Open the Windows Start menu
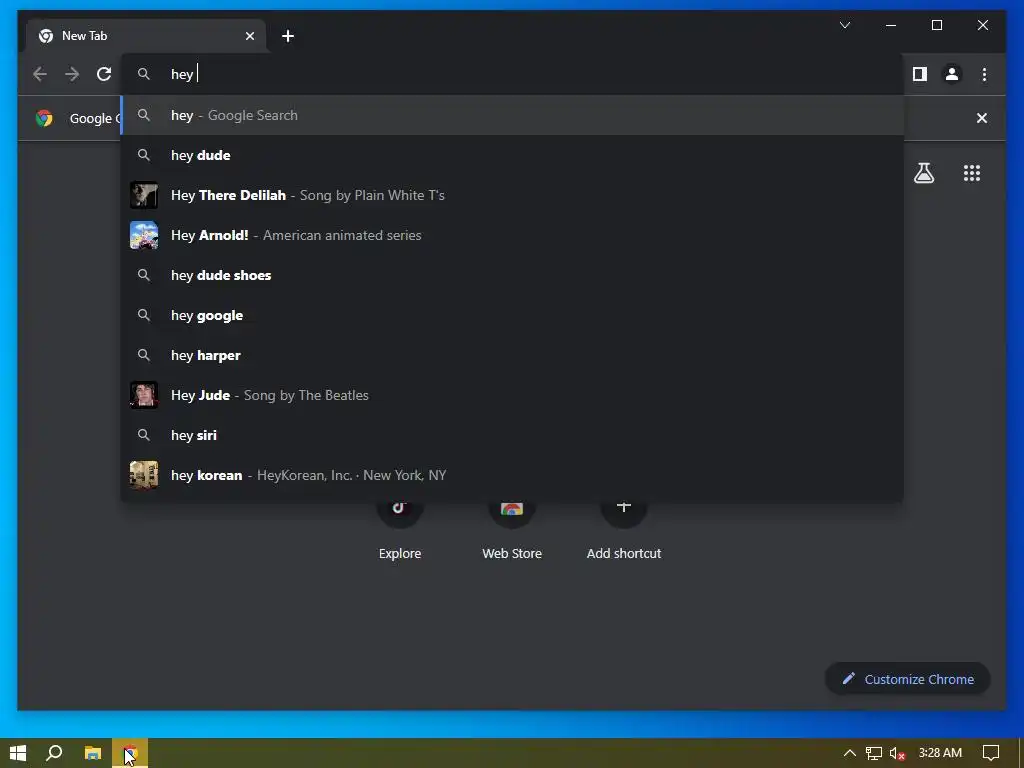1024x768 pixels. click(x=18, y=753)
